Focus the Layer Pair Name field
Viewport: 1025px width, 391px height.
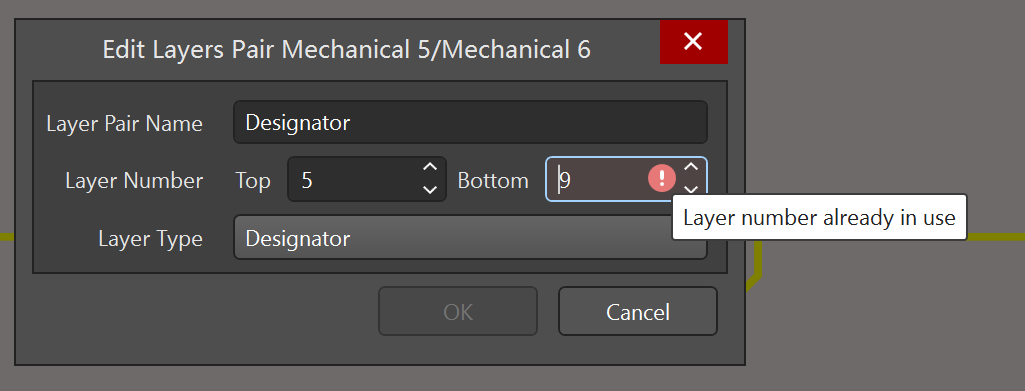click(x=470, y=122)
